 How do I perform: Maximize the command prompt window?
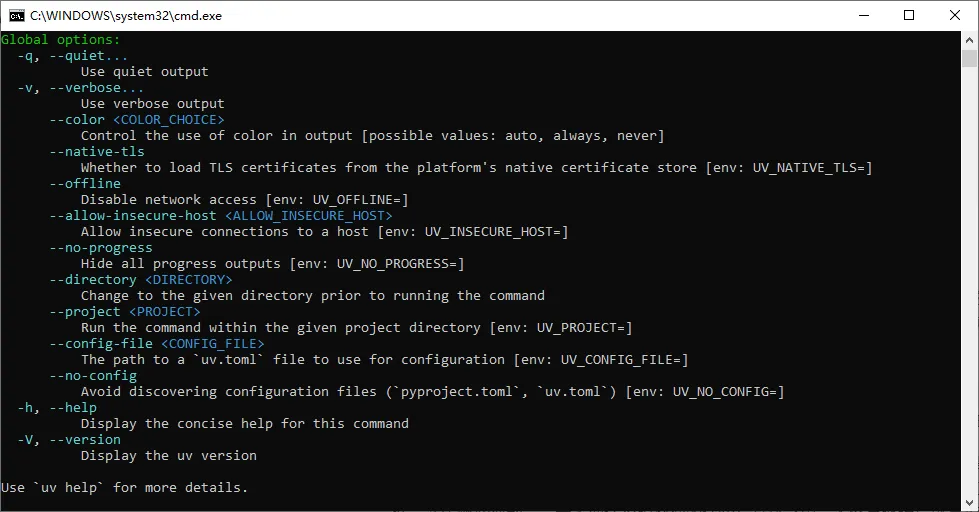[x=909, y=15]
